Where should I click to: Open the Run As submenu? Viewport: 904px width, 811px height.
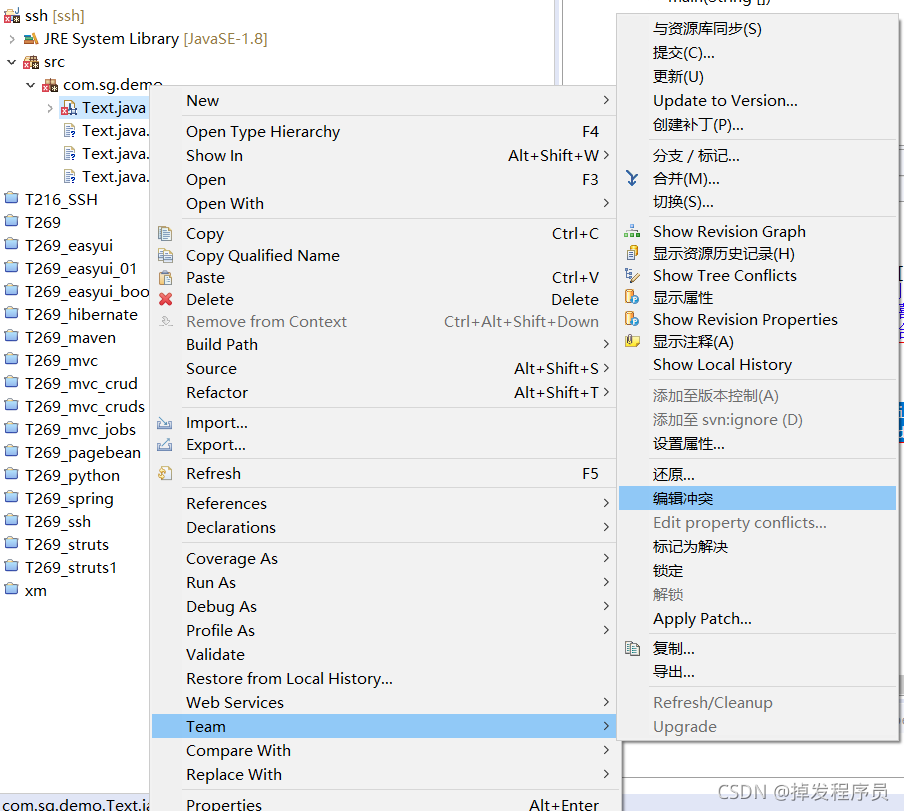point(384,583)
